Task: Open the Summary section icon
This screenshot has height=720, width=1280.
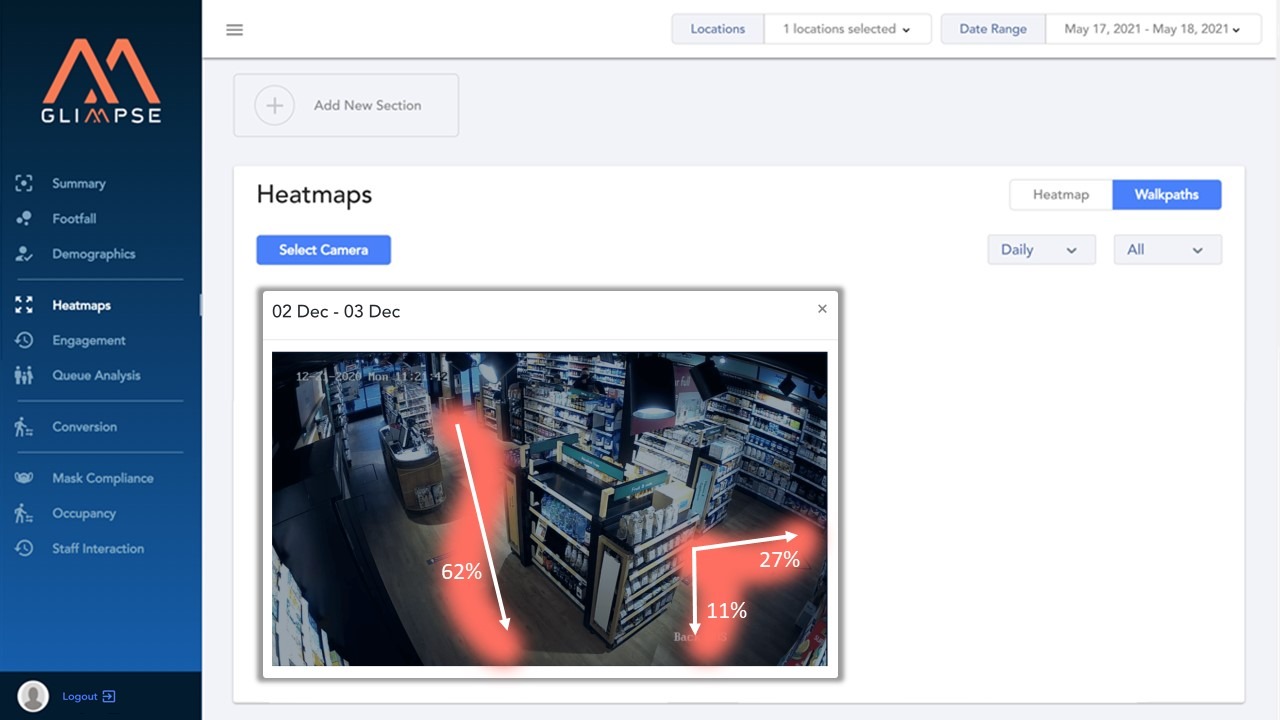Action: 23,183
